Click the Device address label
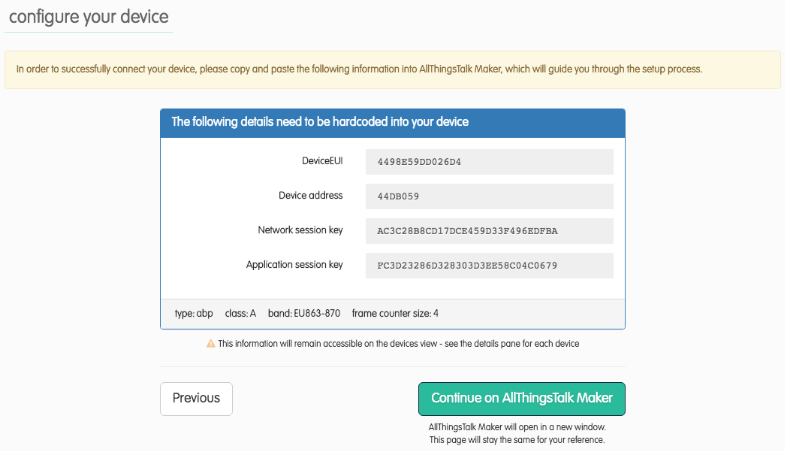The width and height of the screenshot is (785, 451). click(x=310, y=195)
